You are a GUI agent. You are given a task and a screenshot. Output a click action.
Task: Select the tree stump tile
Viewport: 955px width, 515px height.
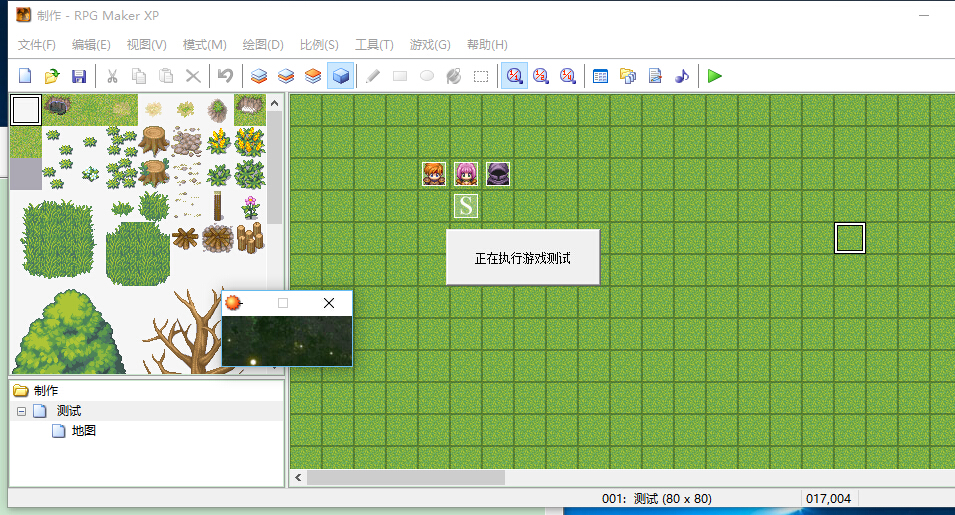click(153, 141)
